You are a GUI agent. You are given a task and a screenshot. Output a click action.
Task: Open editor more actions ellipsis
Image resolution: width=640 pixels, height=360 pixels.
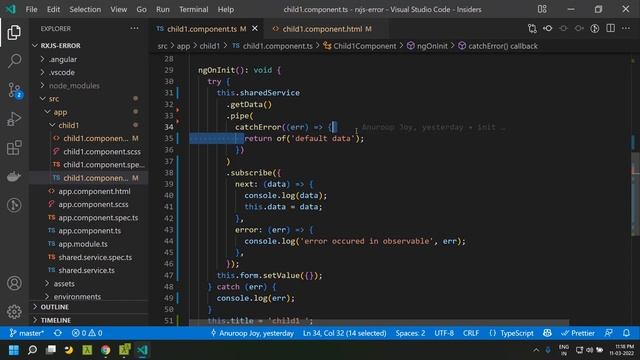[x=626, y=29]
